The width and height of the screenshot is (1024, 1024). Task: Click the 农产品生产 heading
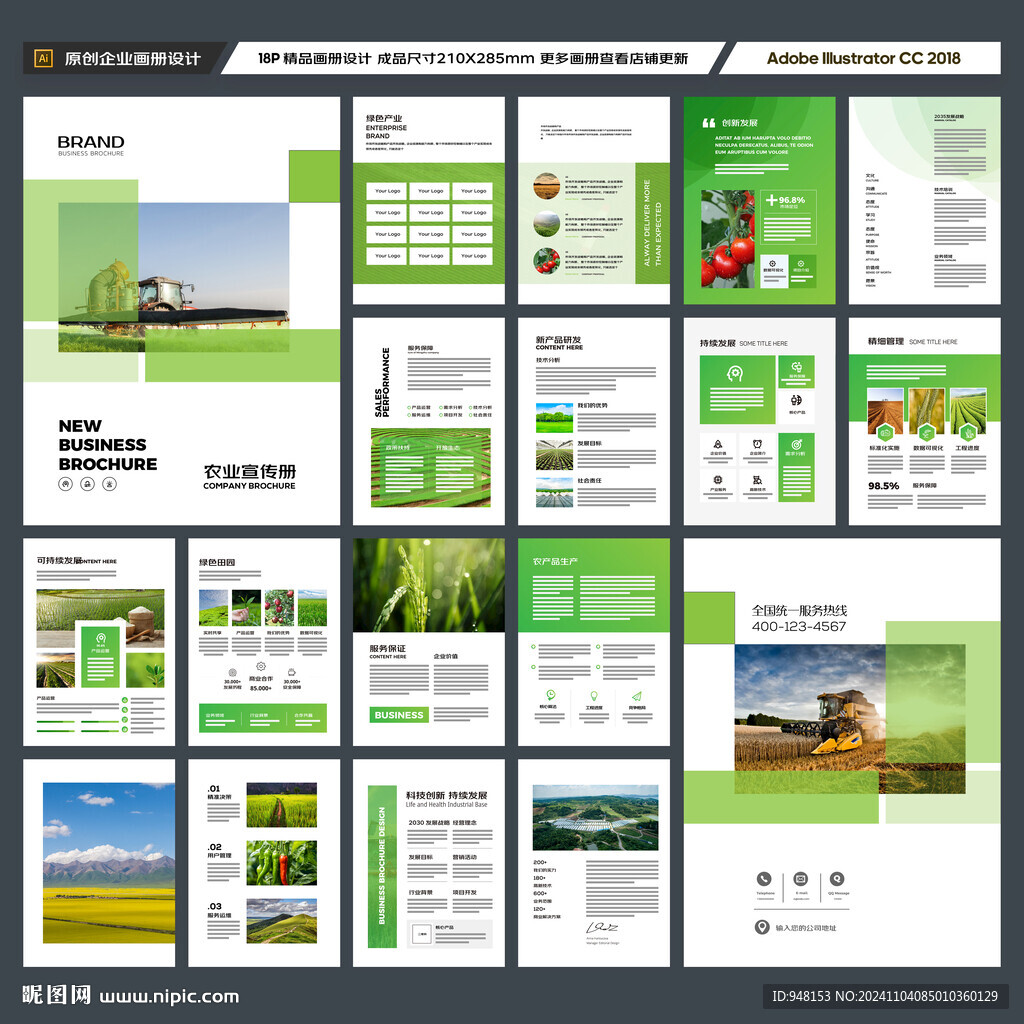point(555,561)
